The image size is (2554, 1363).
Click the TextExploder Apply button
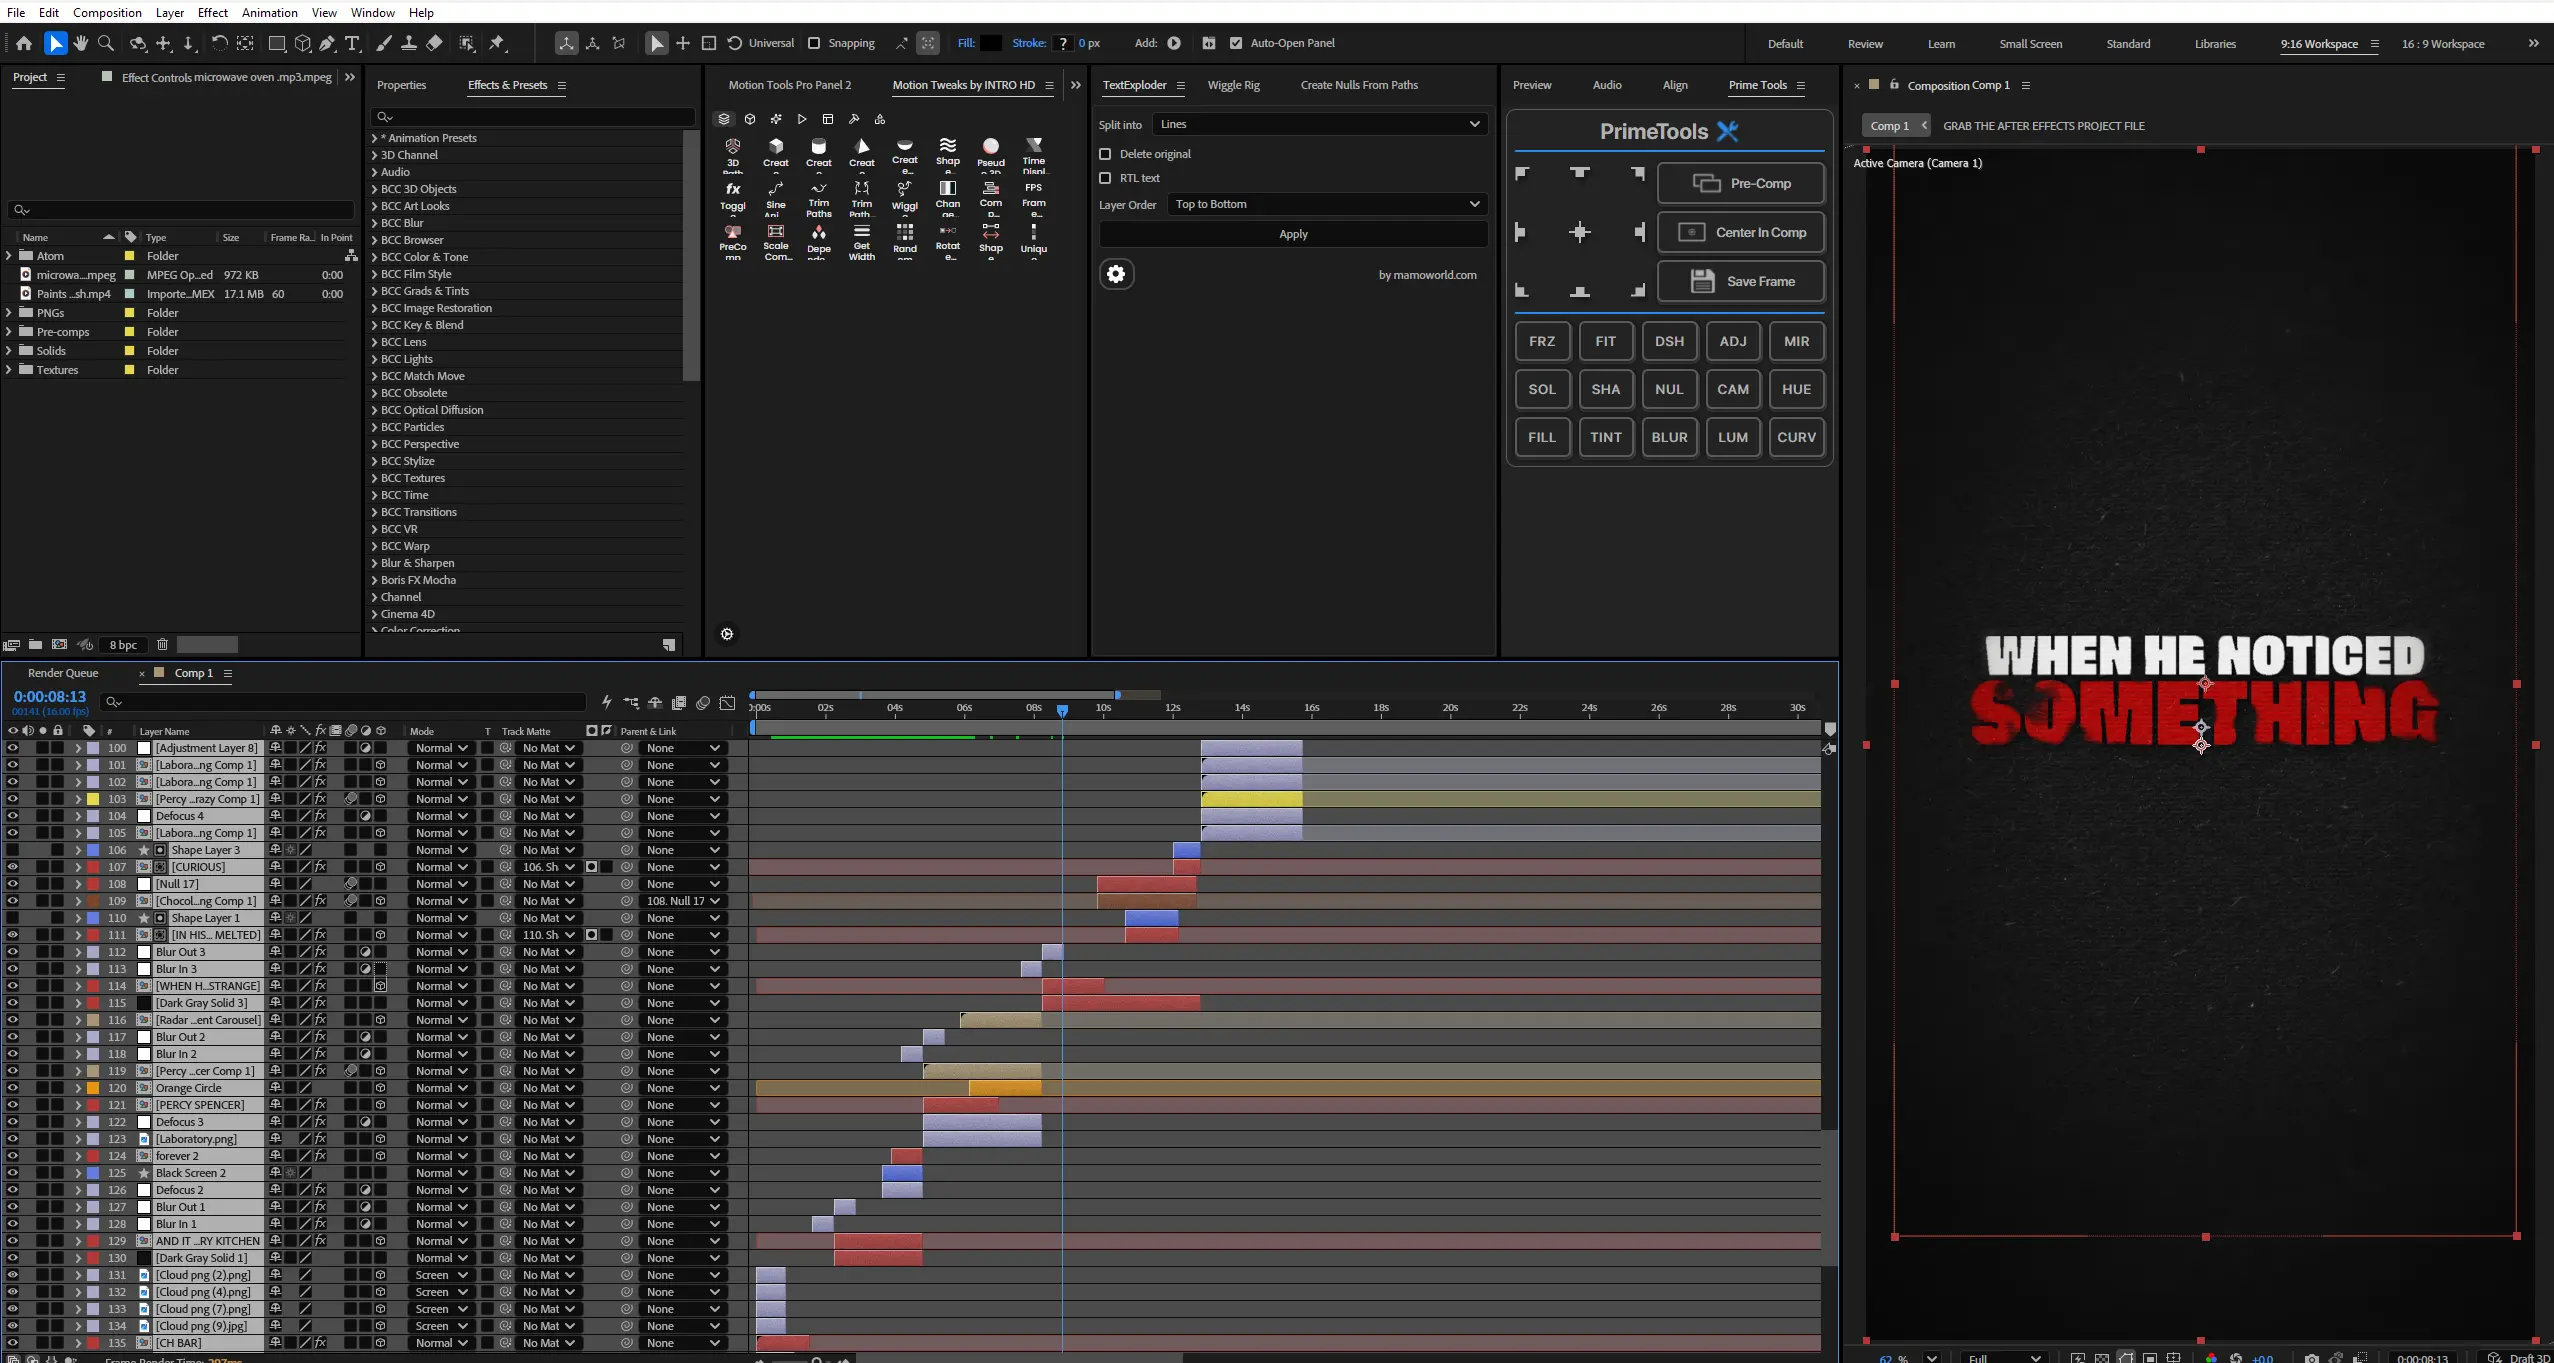pos(1293,234)
